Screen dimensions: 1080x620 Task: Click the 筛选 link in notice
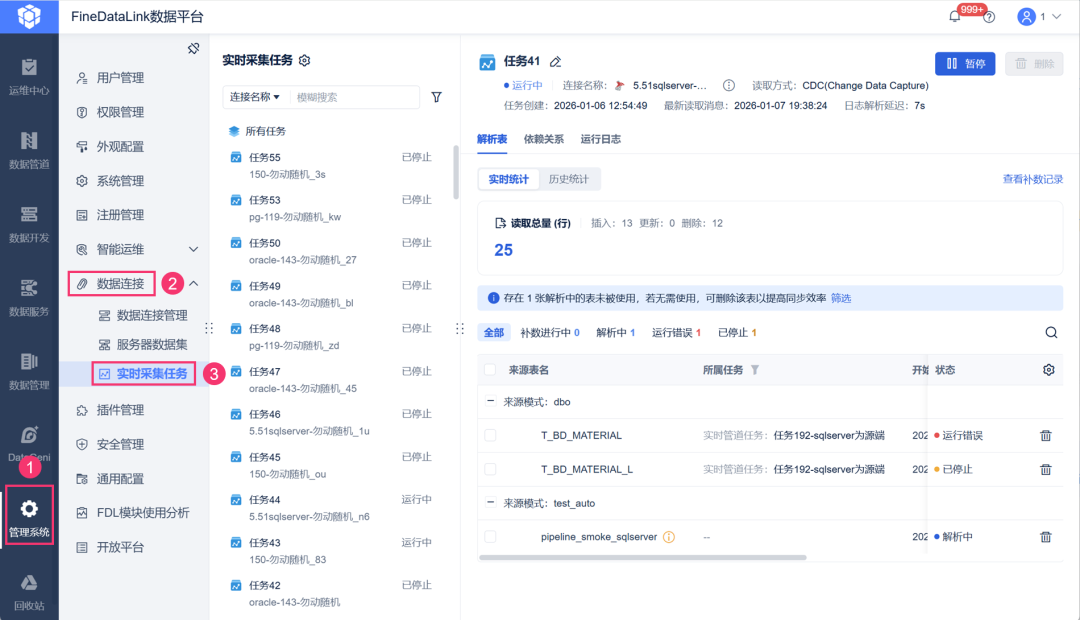[841, 298]
